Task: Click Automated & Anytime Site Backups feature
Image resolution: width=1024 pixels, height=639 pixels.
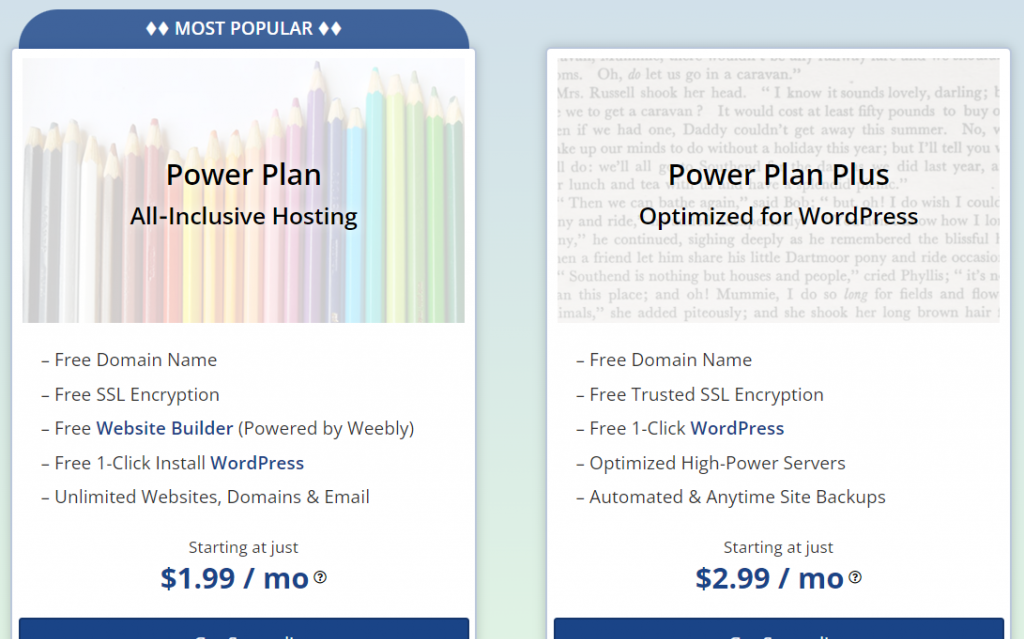Action: (731, 497)
